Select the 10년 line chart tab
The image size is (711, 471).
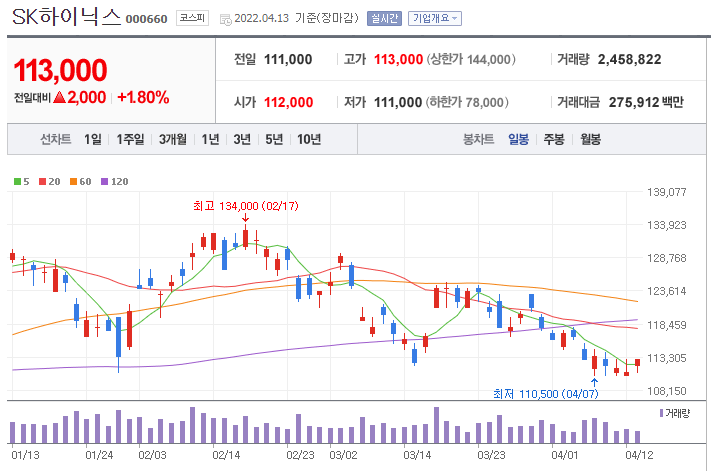click(x=309, y=139)
